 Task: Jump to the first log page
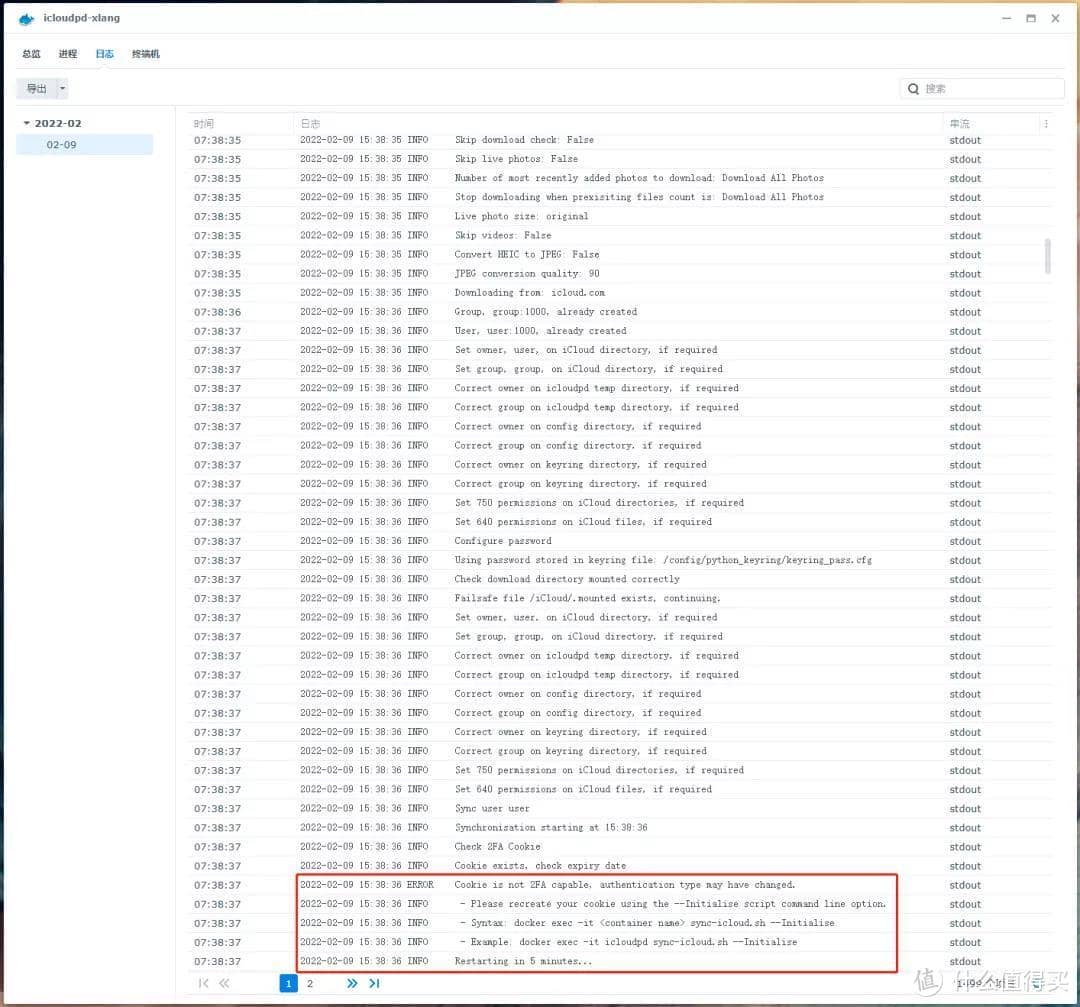204,983
